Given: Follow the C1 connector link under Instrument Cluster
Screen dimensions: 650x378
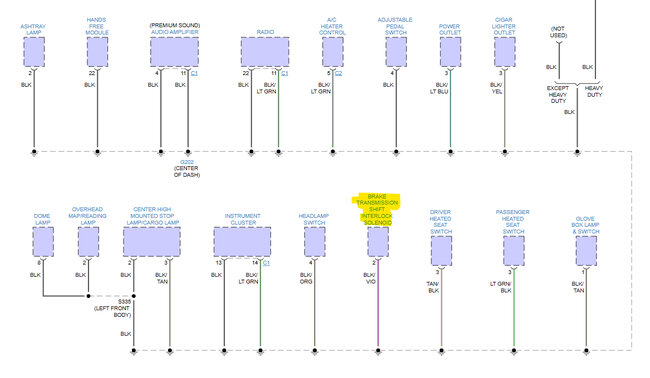Looking at the screenshot, I should 266,263.
